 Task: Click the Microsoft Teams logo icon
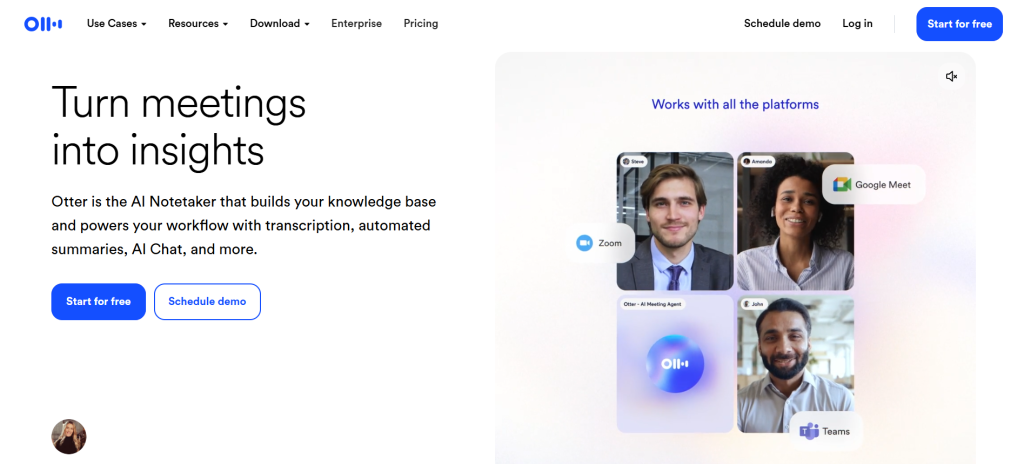[808, 431]
